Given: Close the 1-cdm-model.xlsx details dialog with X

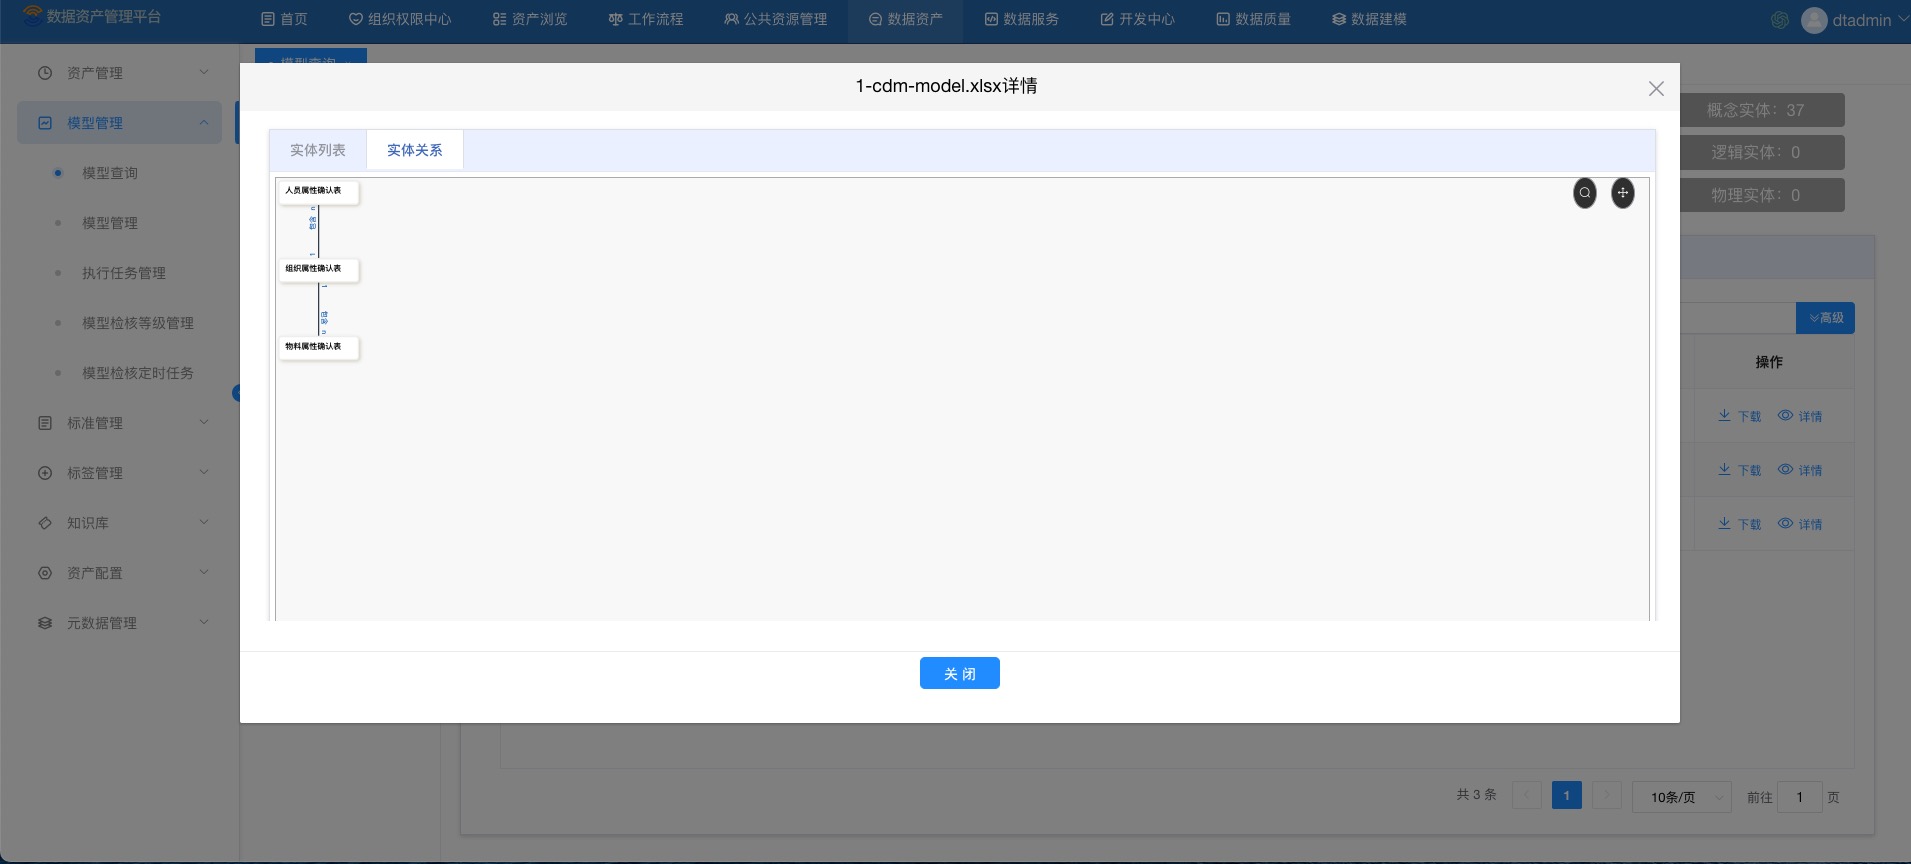Looking at the screenshot, I should click(x=1656, y=89).
